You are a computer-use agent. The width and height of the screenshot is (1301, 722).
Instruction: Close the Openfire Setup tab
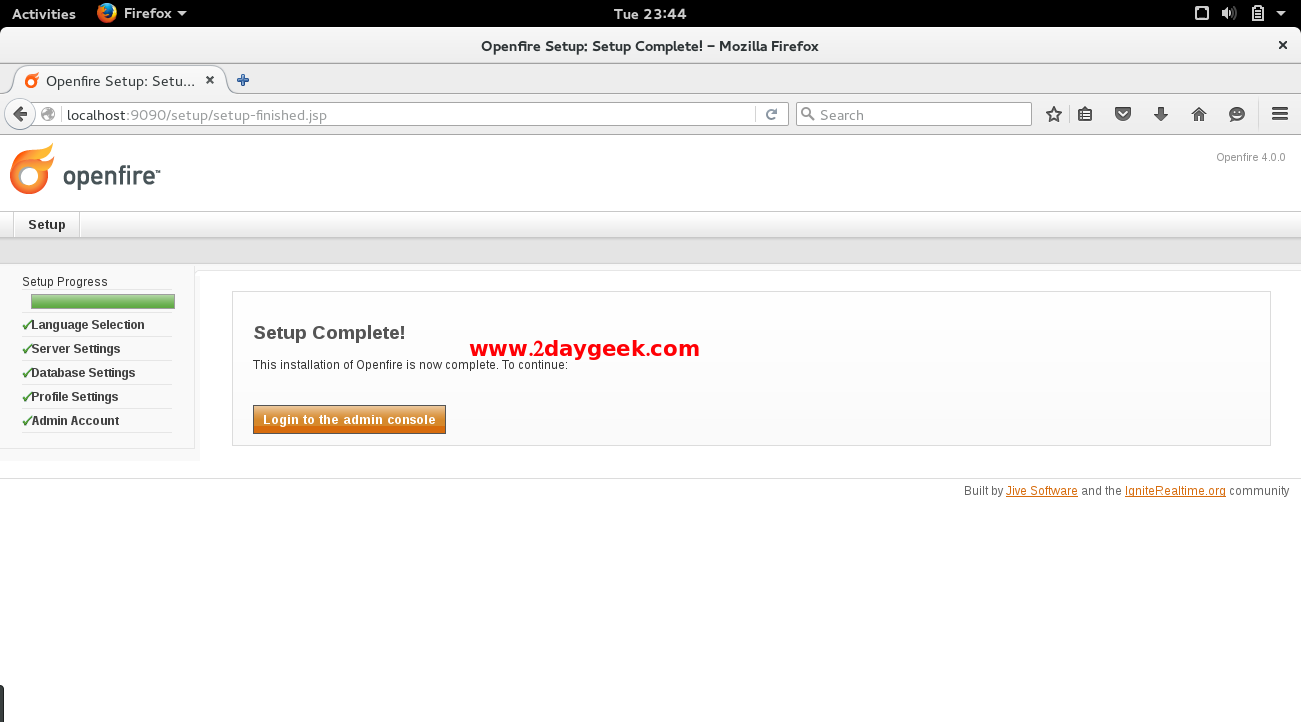[x=210, y=80]
